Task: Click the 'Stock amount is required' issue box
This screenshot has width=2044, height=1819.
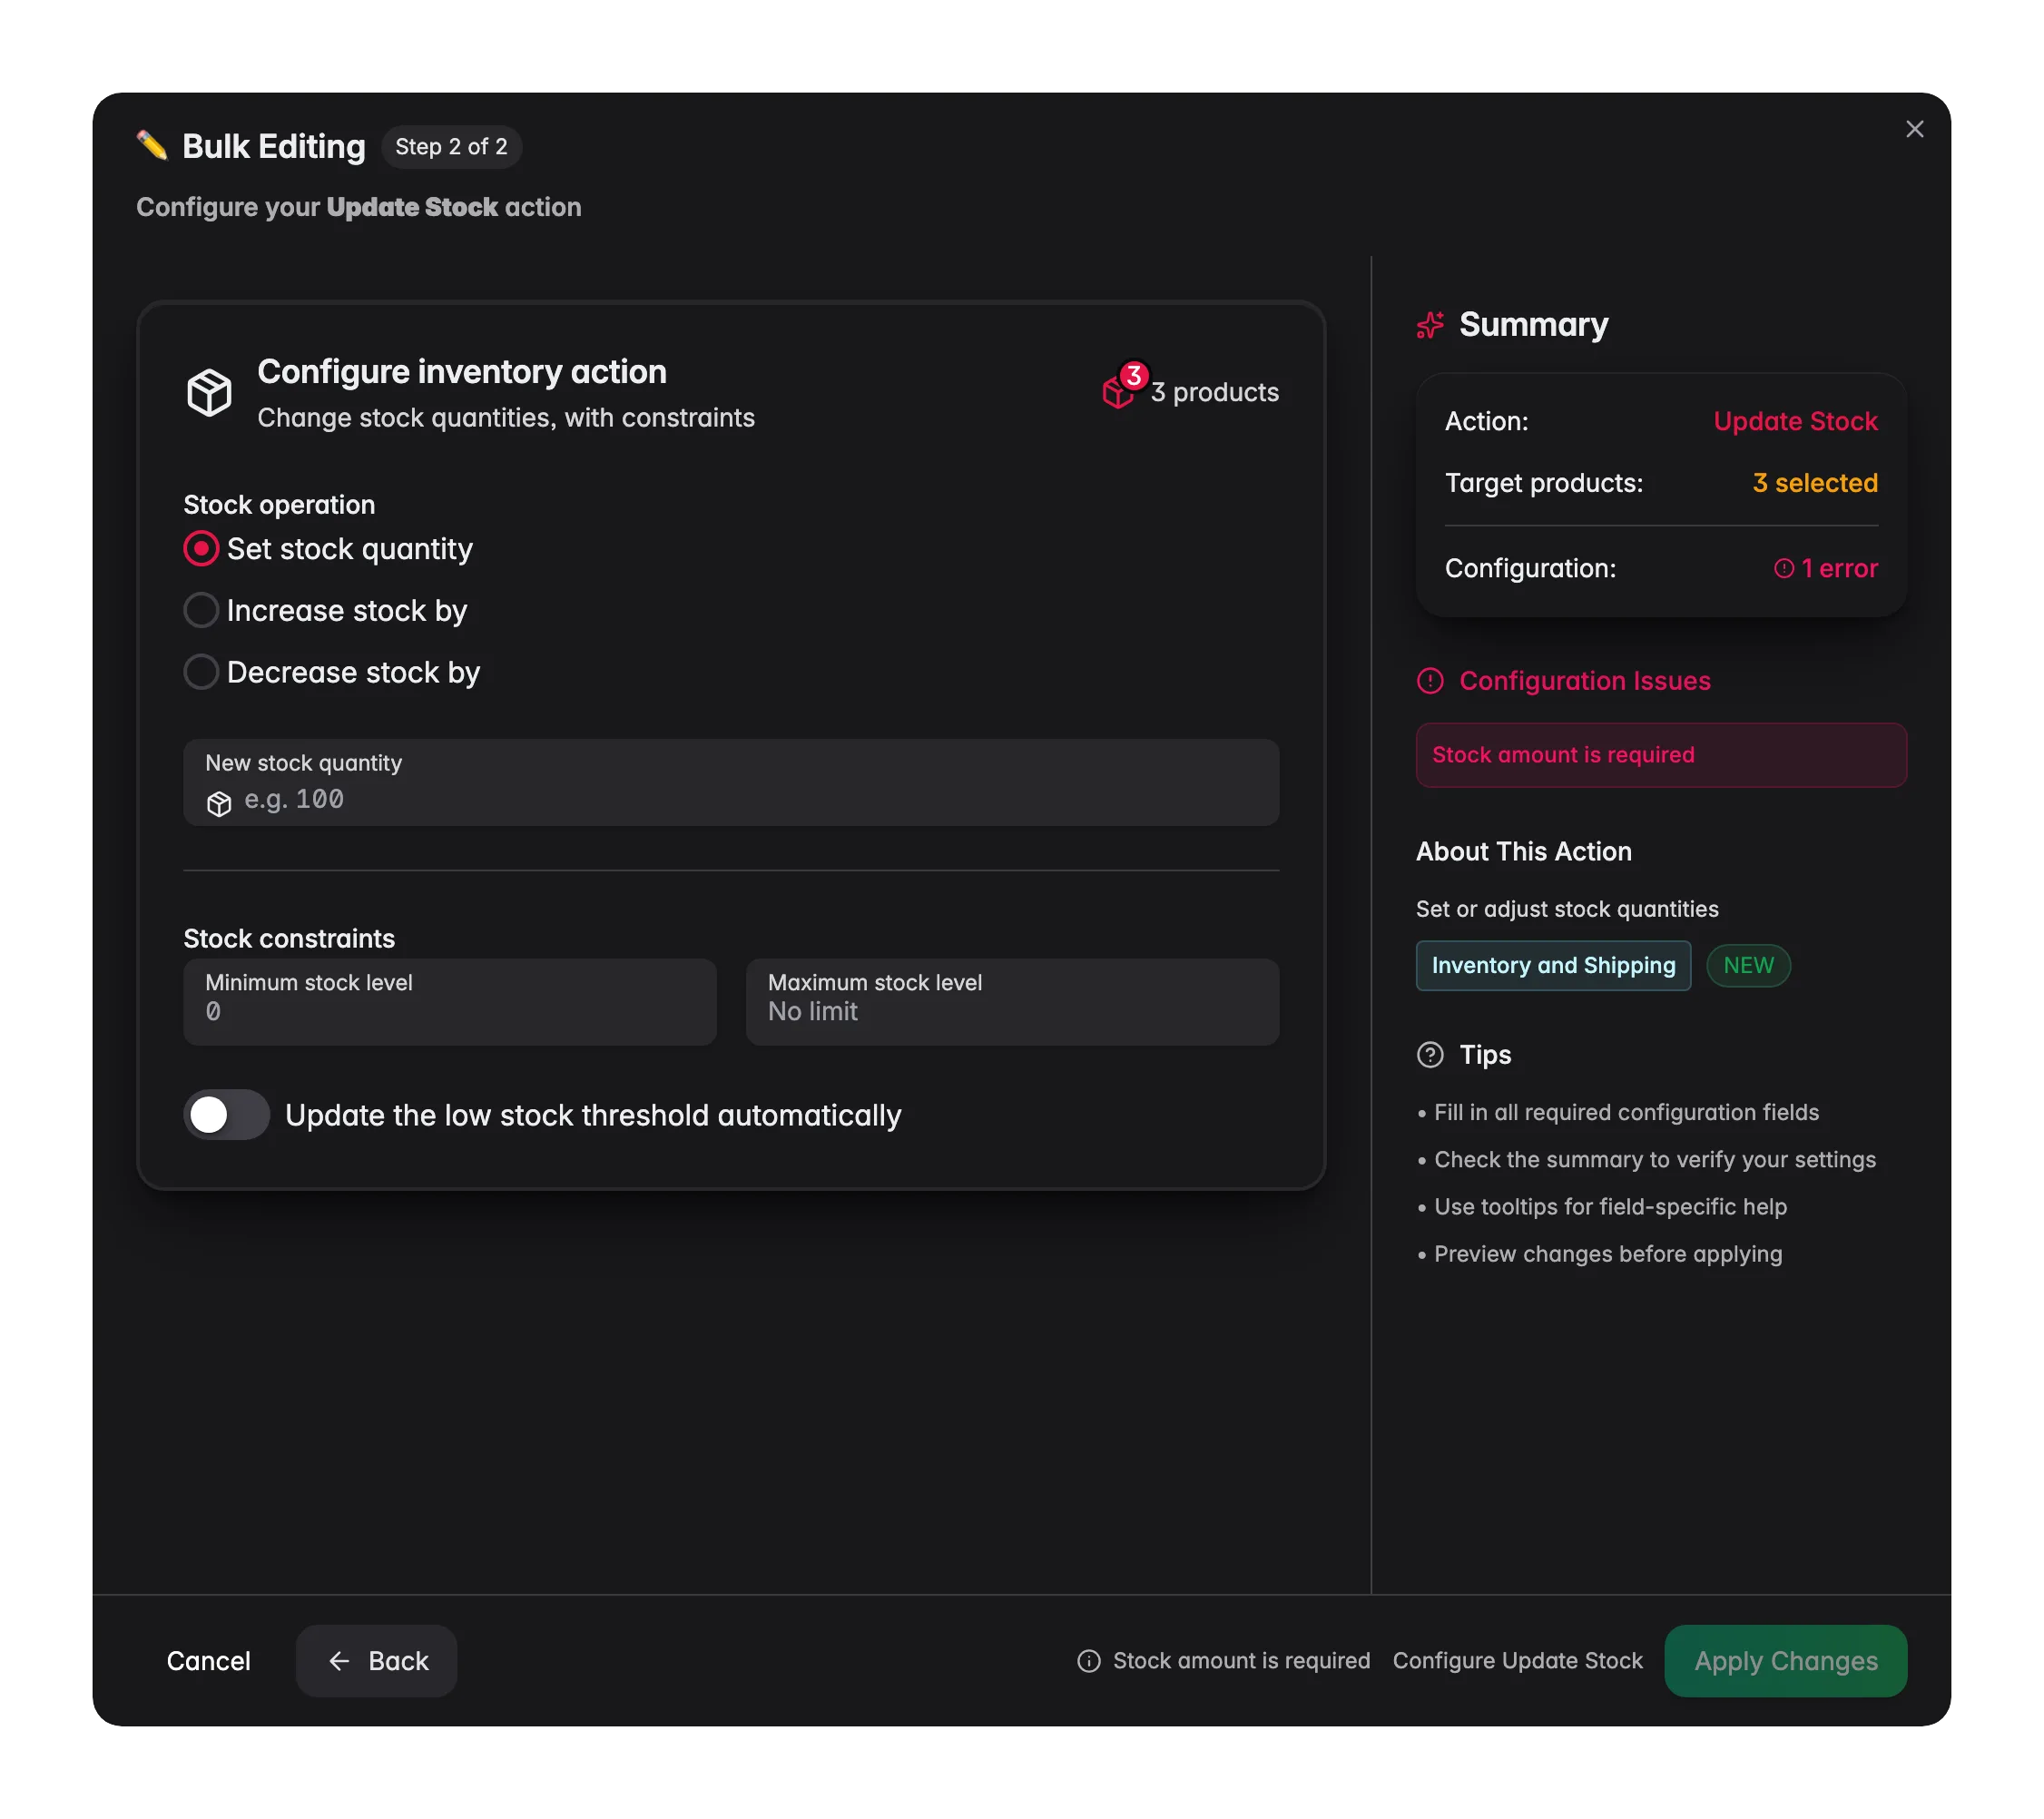Action: click(1661, 755)
